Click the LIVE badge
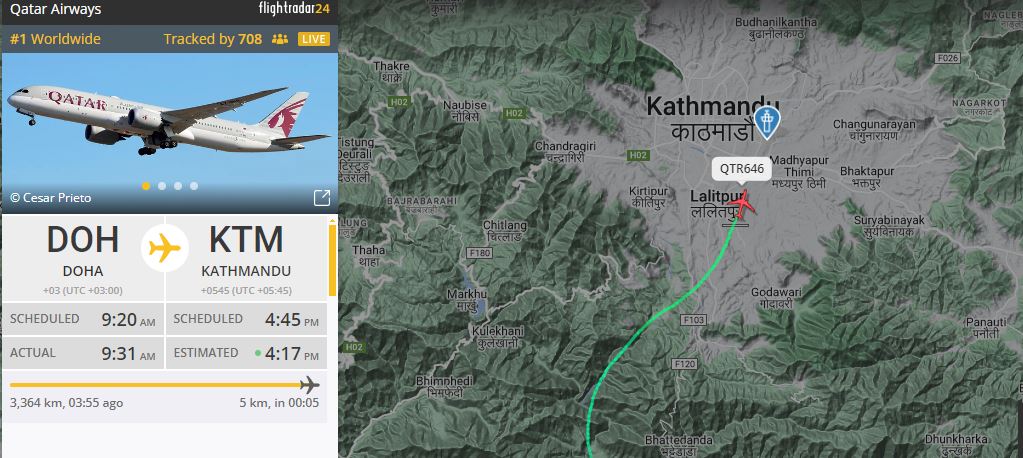 pos(314,39)
